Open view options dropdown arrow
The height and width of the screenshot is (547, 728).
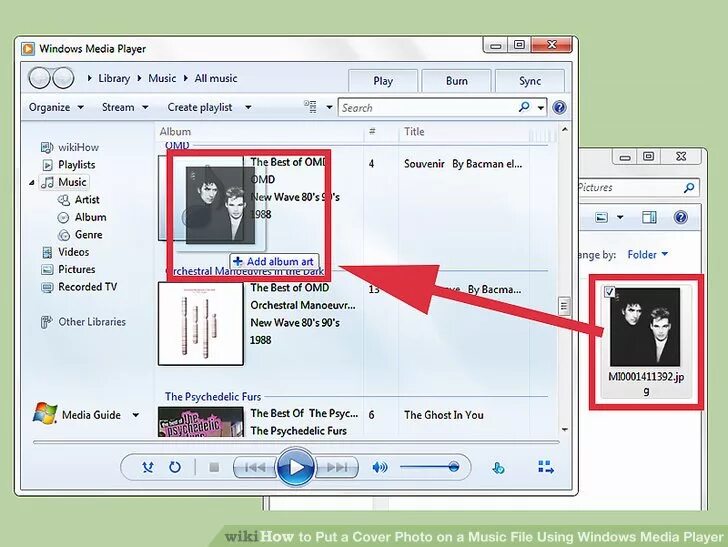[x=329, y=107]
